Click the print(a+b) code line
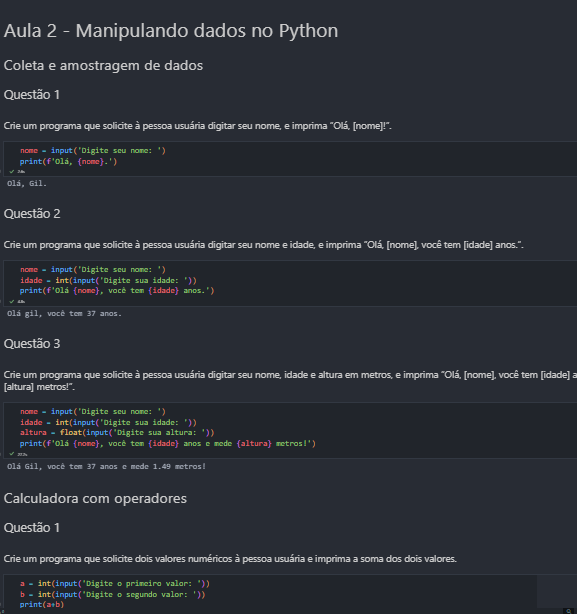This screenshot has height=614, width=577. click(42, 605)
